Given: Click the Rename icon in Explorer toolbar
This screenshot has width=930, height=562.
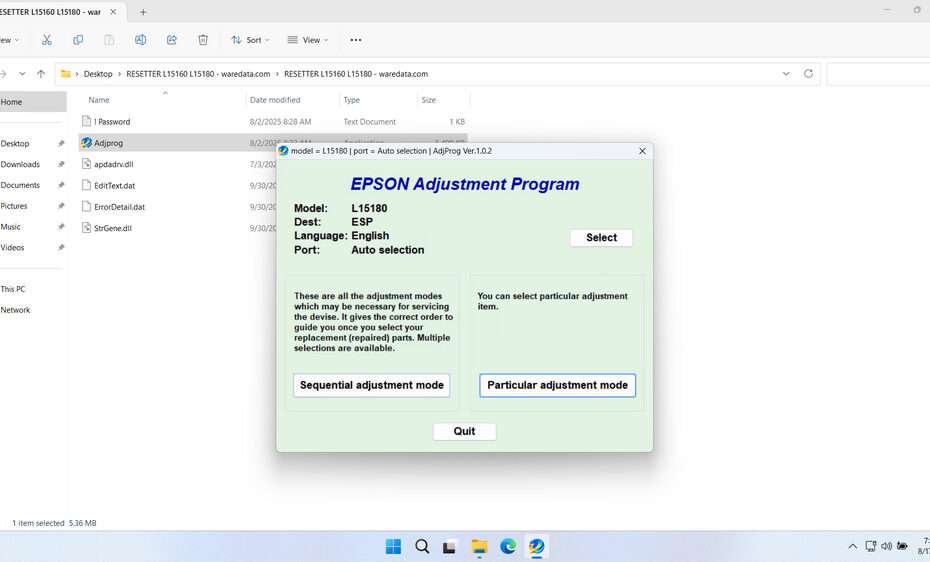Looking at the screenshot, I should click(x=141, y=40).
